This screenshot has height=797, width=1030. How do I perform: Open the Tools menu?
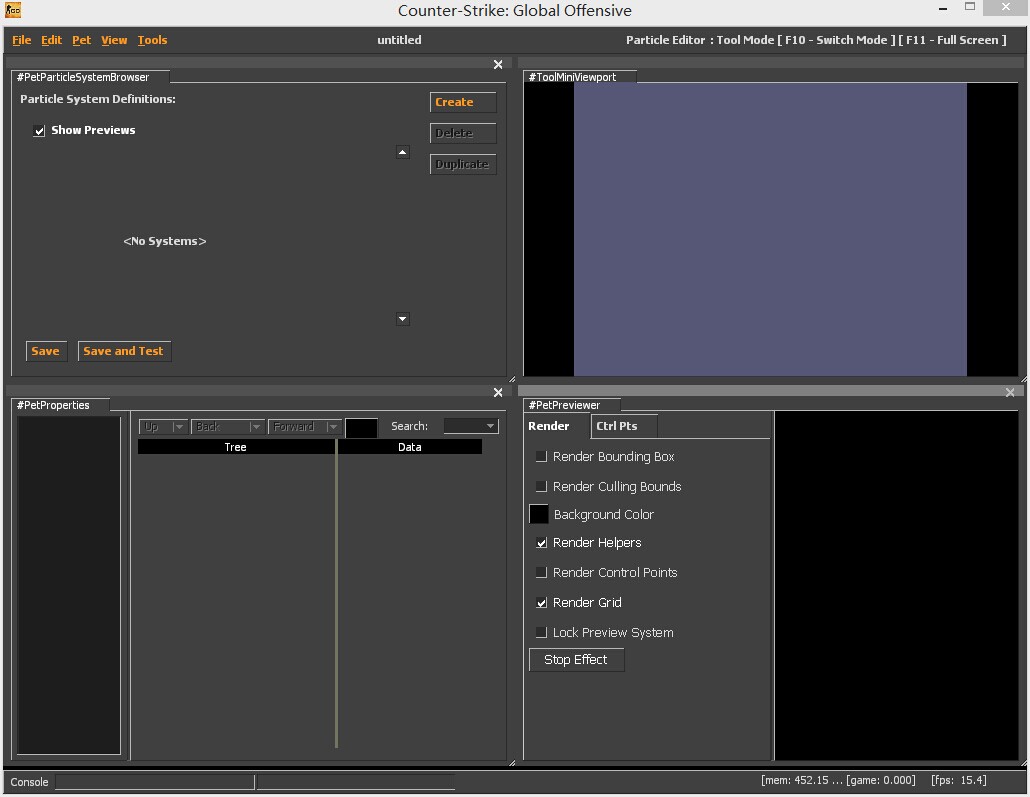click(x=152, y=40)
